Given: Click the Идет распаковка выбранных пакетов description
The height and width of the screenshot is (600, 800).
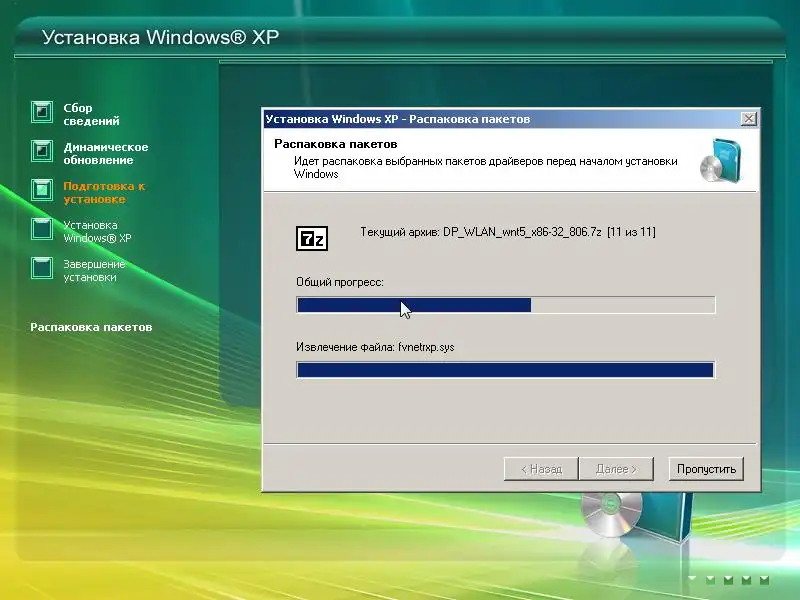Looking at the screenshot, I should (x=485, y=167).
